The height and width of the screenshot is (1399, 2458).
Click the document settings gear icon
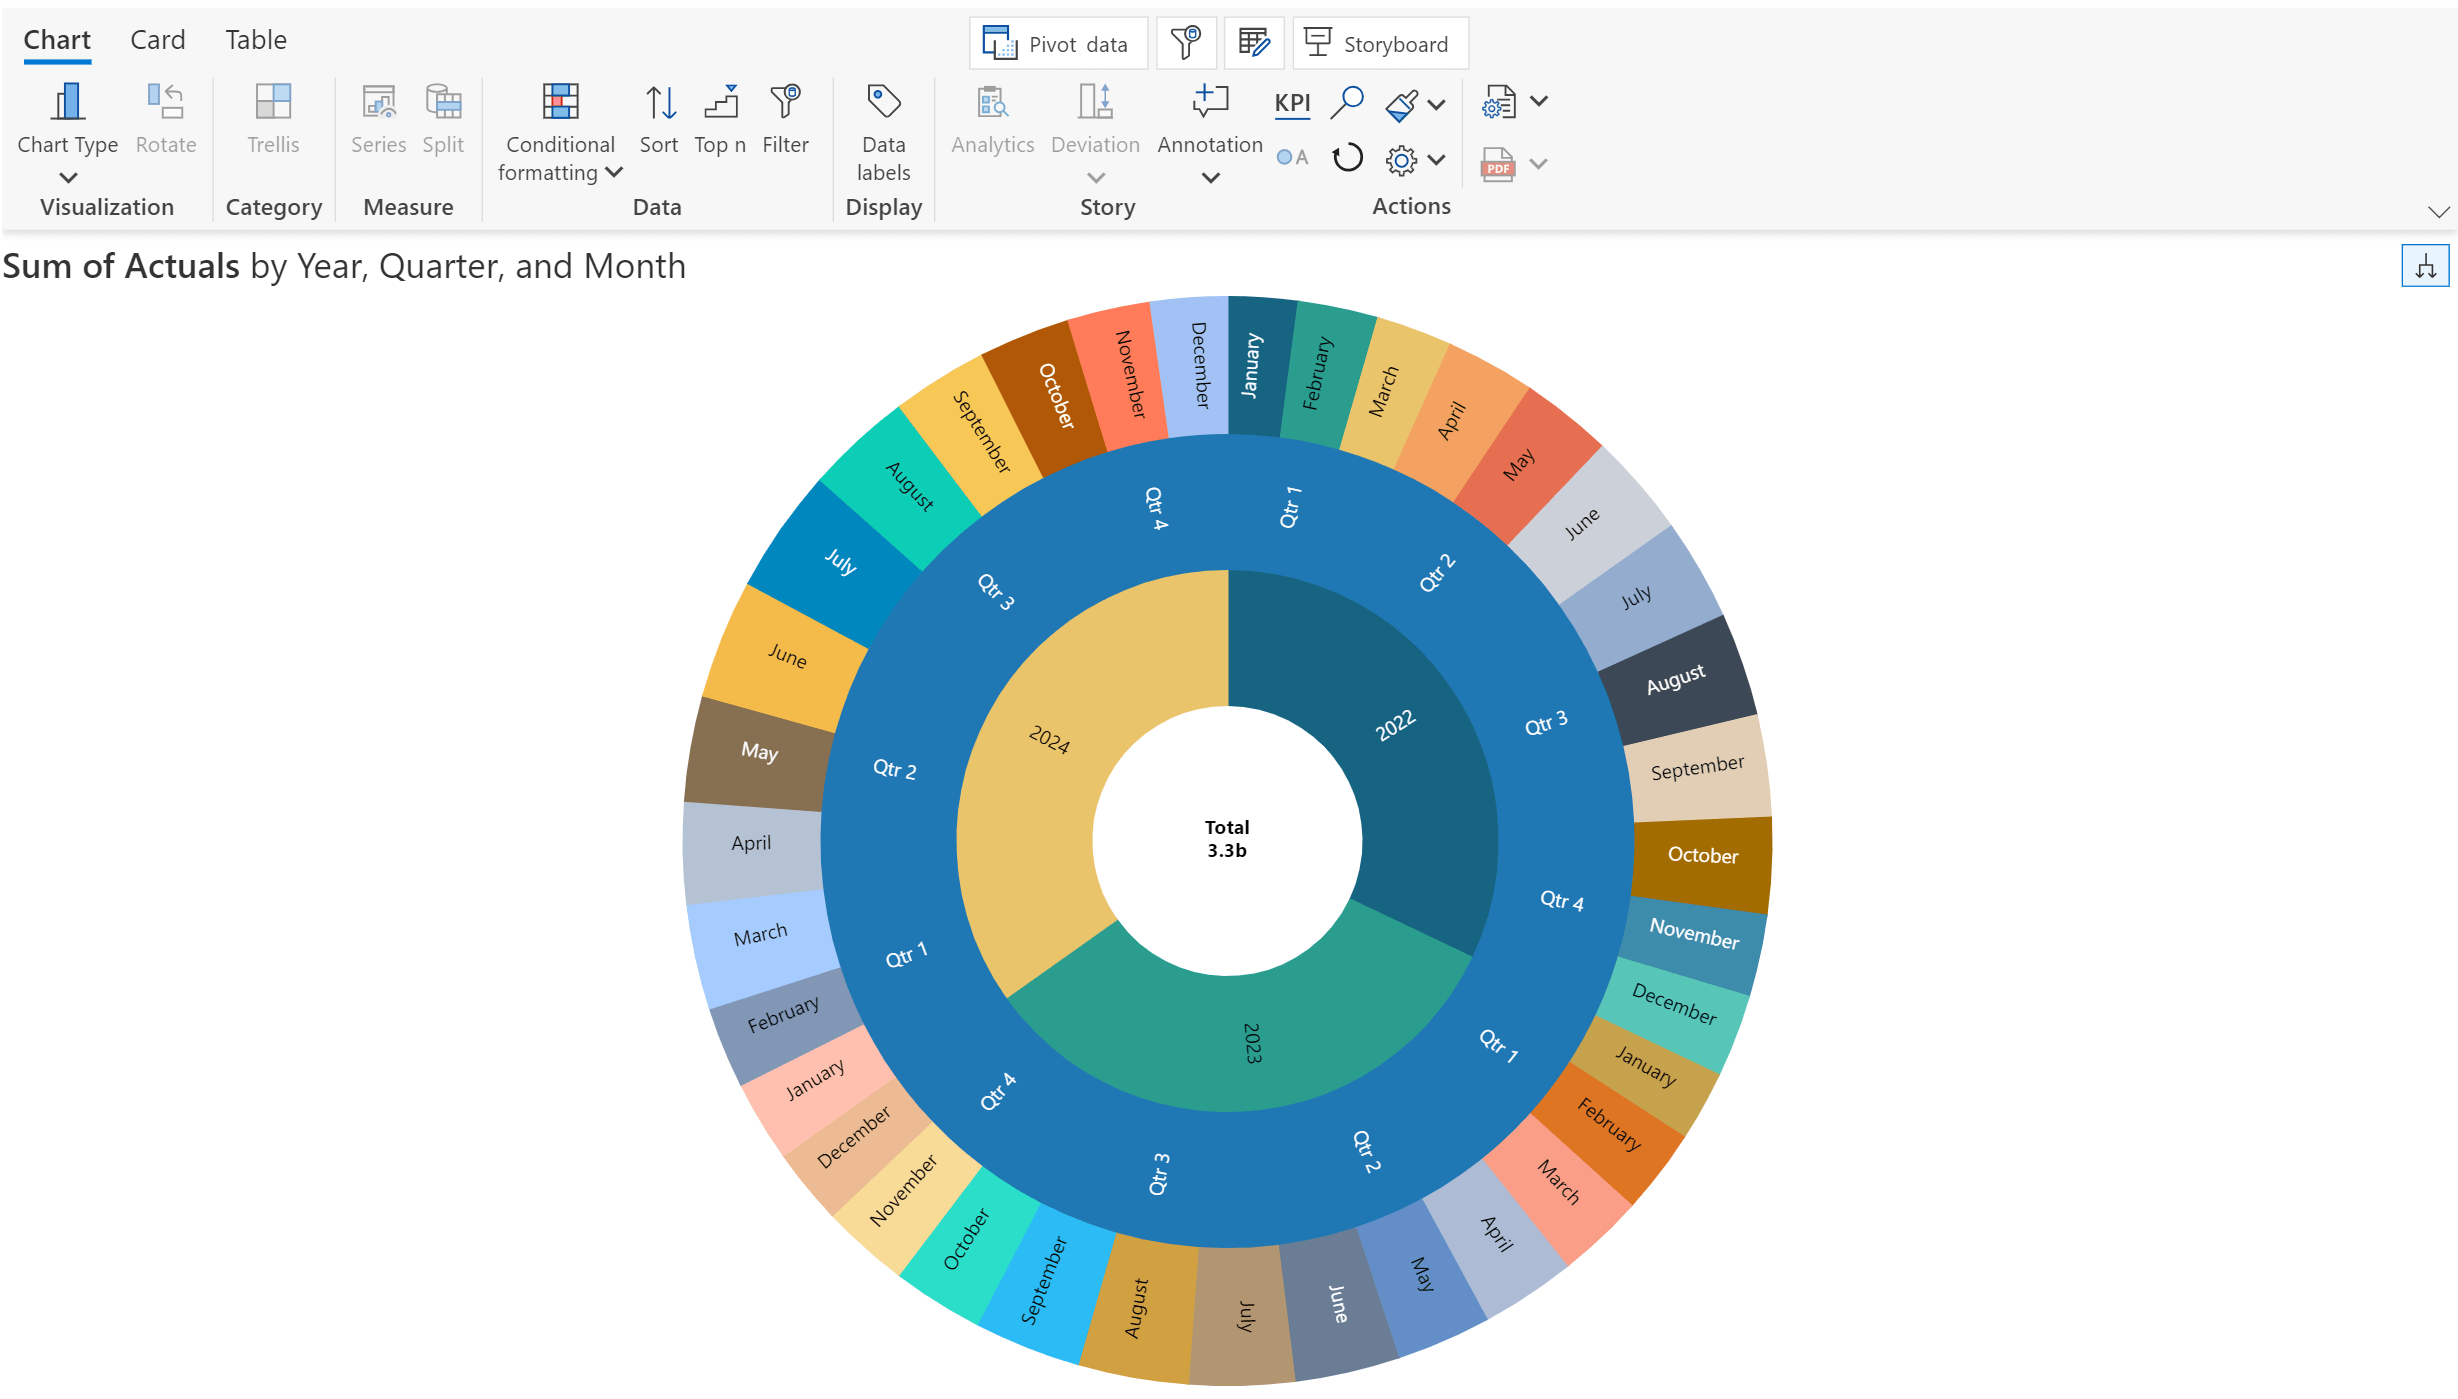click(1498, 102)
